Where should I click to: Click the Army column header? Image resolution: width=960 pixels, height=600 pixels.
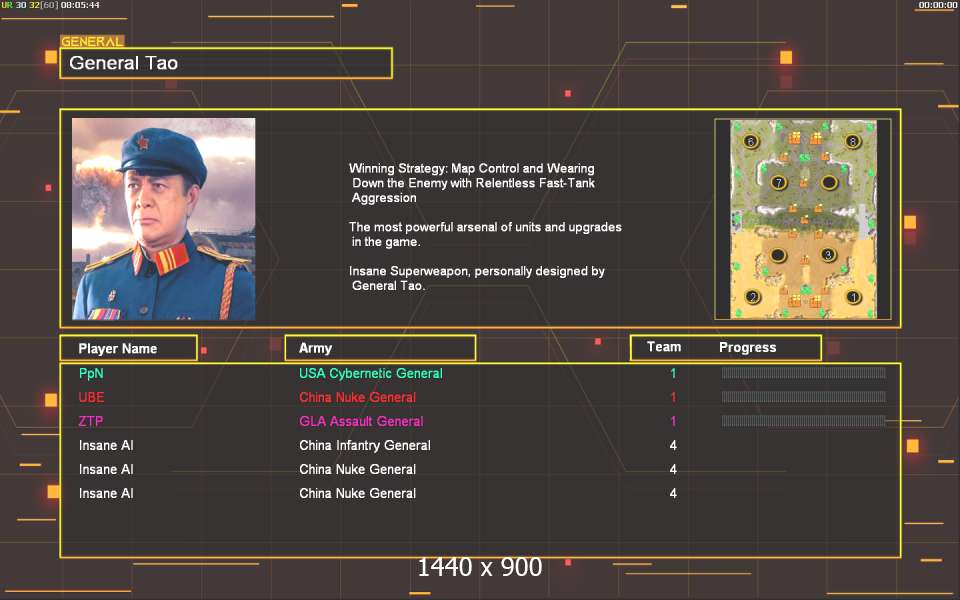(x=380, y=348)
